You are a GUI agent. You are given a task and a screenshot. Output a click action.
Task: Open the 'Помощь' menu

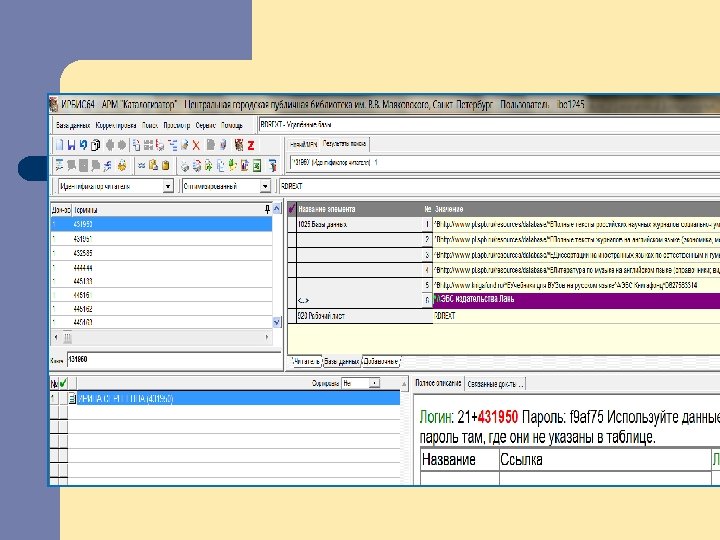click(231, 125)
